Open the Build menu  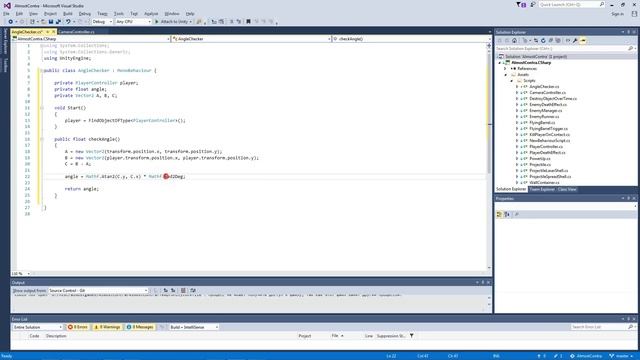click(67, 13)
